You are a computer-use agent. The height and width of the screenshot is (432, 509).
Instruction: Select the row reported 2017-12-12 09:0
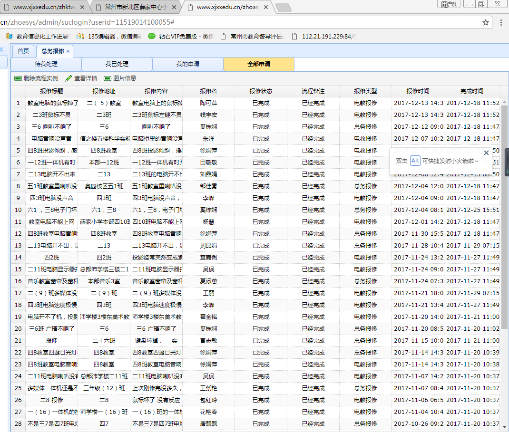(x=256, y=127)
